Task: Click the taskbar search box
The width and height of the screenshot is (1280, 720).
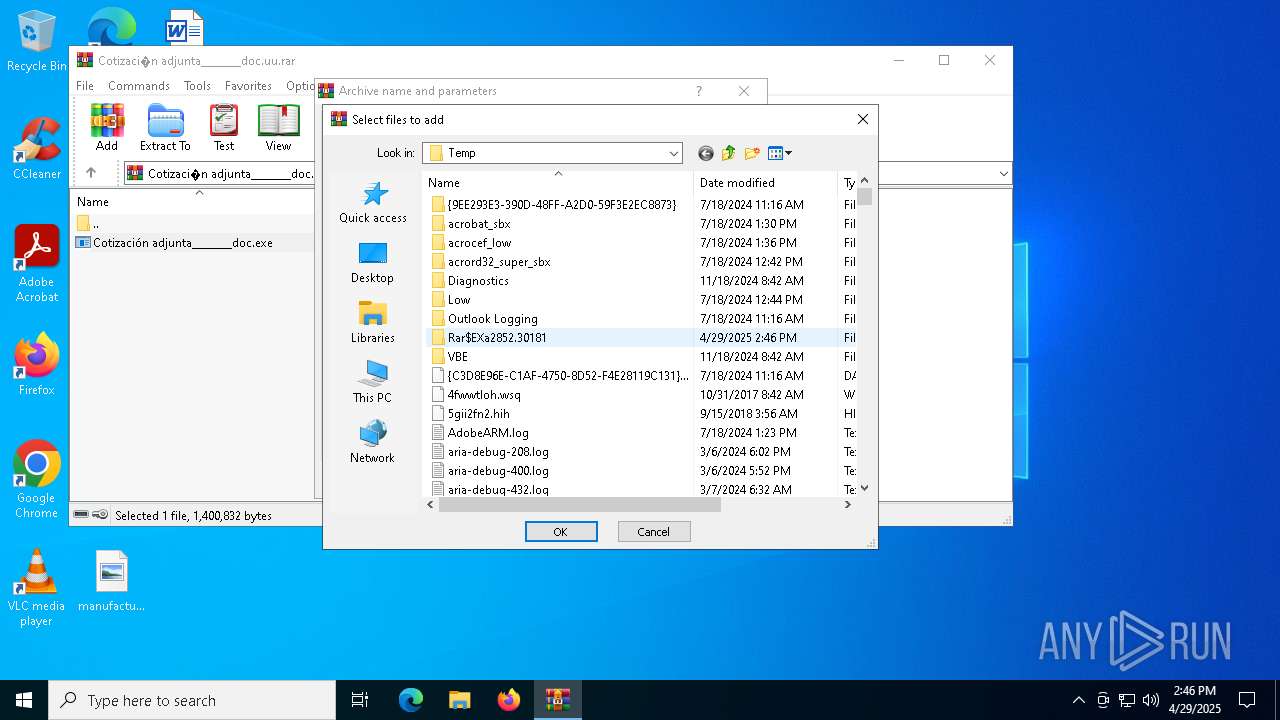Action: pos(192,700)
